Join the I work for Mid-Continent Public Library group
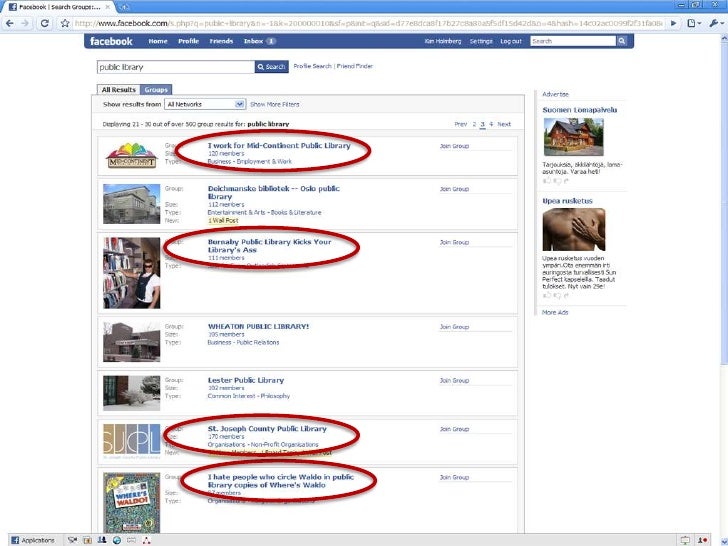728x546 pixels. click(x=454, y=146)
